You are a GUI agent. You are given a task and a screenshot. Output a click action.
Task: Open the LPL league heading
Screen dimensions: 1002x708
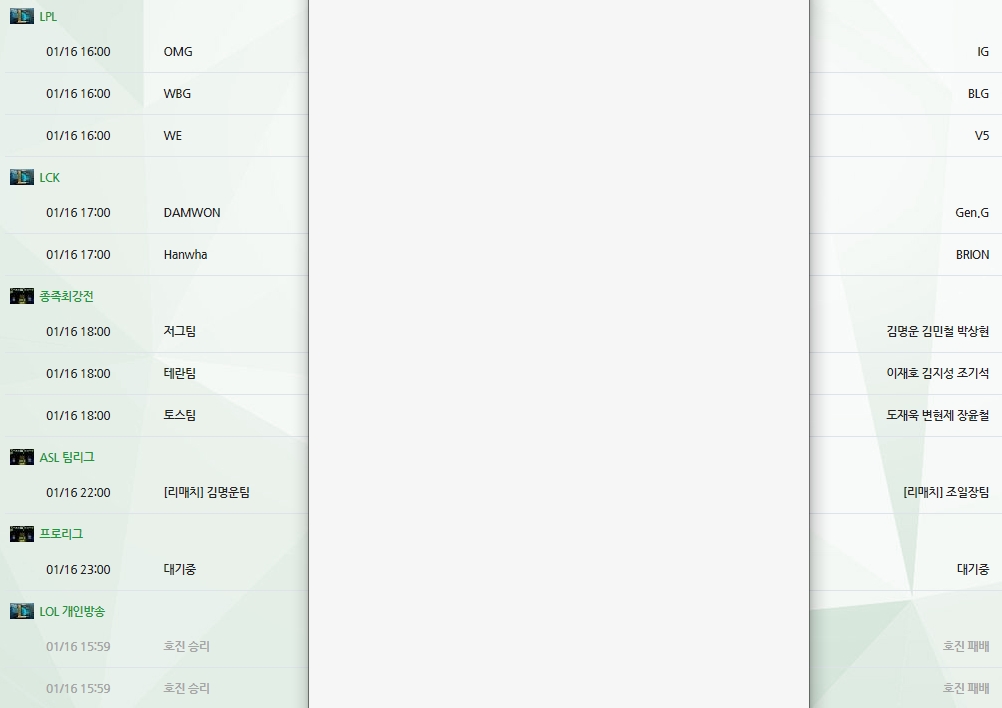click(48, 16)
